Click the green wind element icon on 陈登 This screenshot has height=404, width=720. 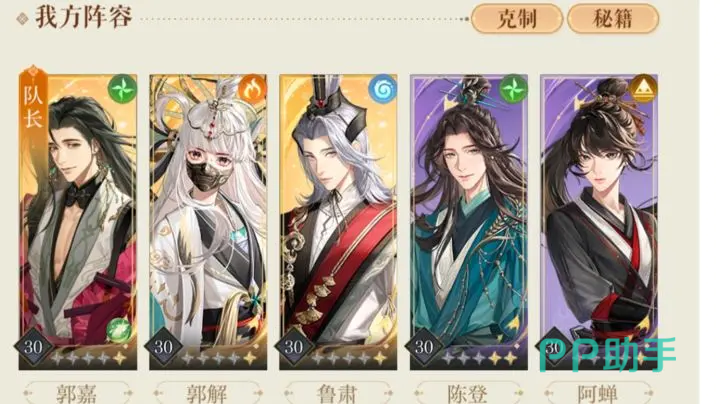coord(512,89)
